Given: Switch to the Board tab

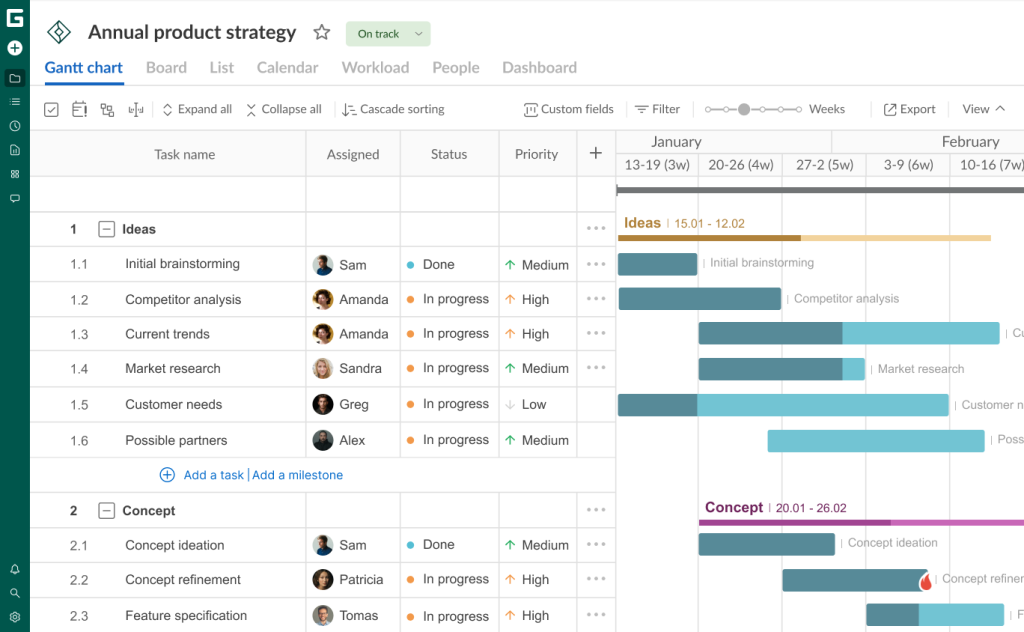Looking at the screenshot, I should pyautogui.click(x=166, y=67).
